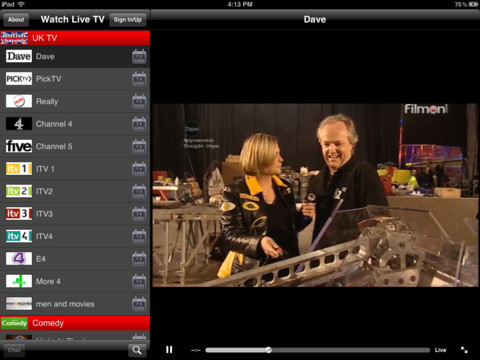Screen dimensions: 480x360
Task: Open TV guide for E4
Action: pyautogui.click(x=139, y=259)
